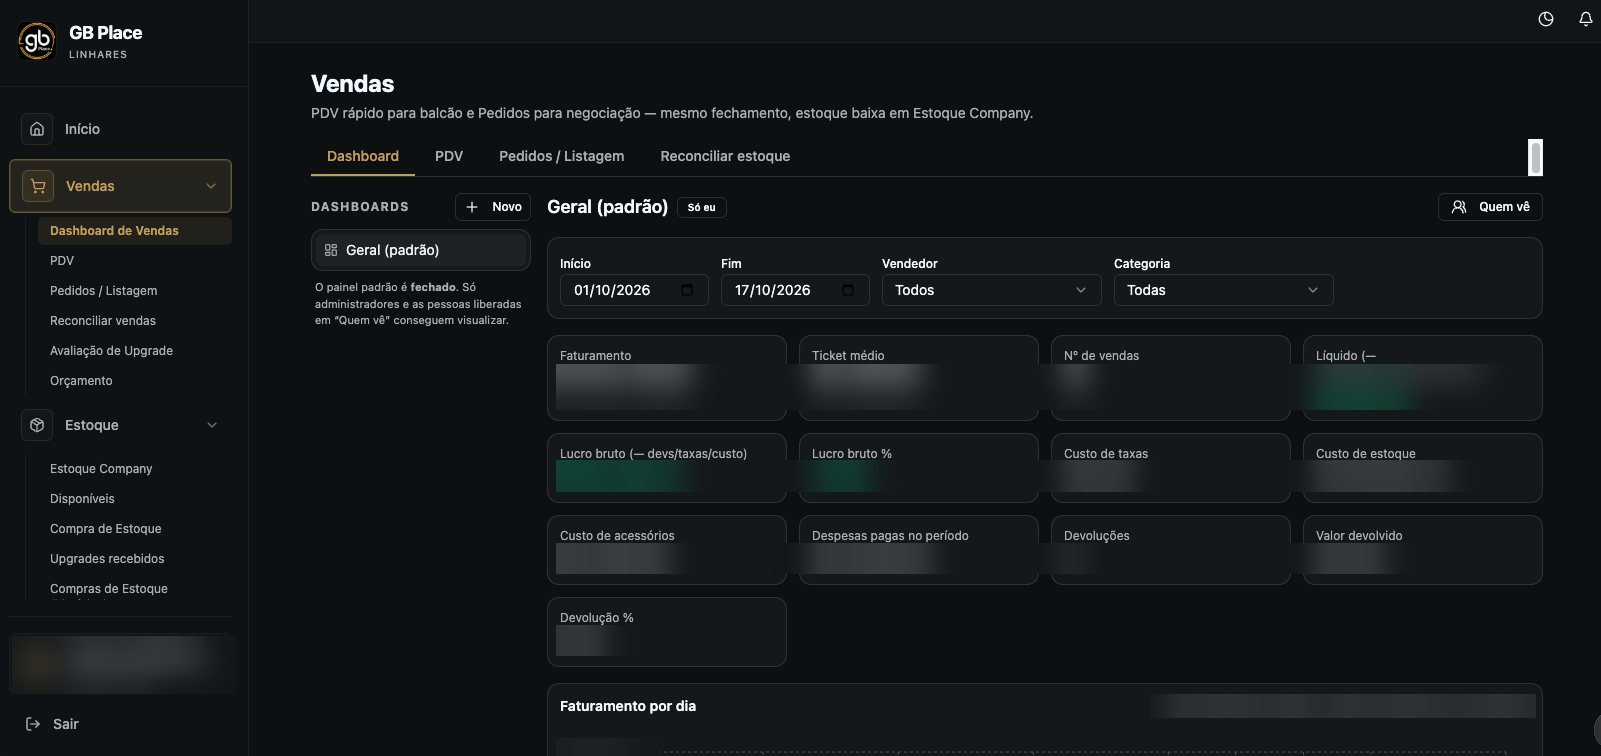Click the Faturamento por dia heading

coord(628,706)
